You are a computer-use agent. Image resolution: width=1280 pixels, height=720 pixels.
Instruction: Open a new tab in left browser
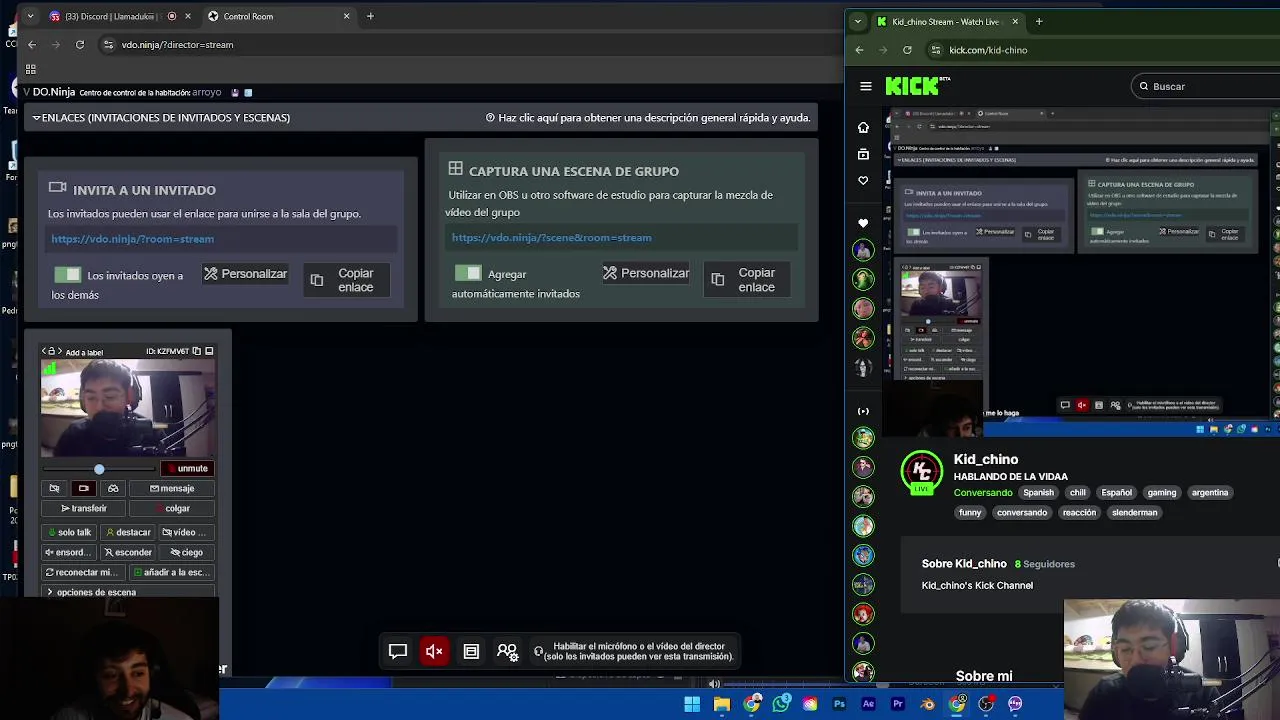coord(370,16)
